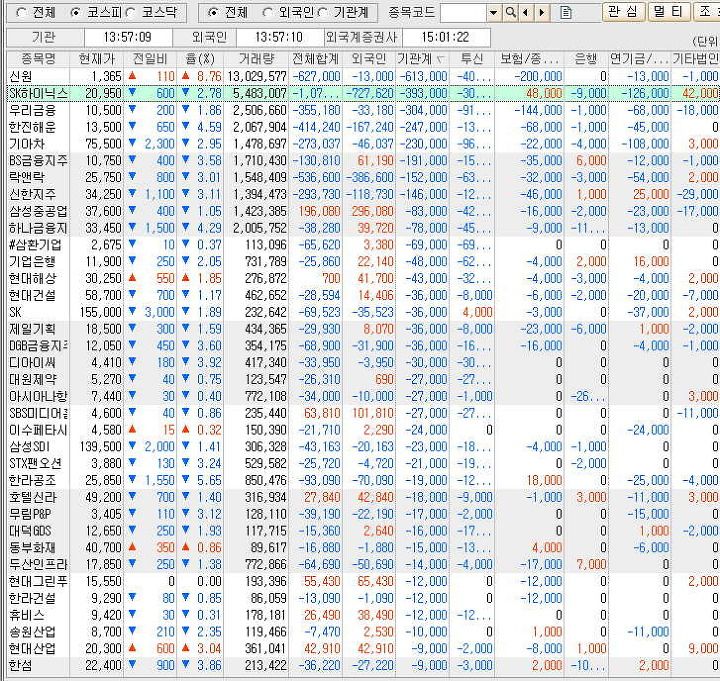The image size is (720, 681).
Task: Sort by the 거래량 column header
Action: point(256,59)
